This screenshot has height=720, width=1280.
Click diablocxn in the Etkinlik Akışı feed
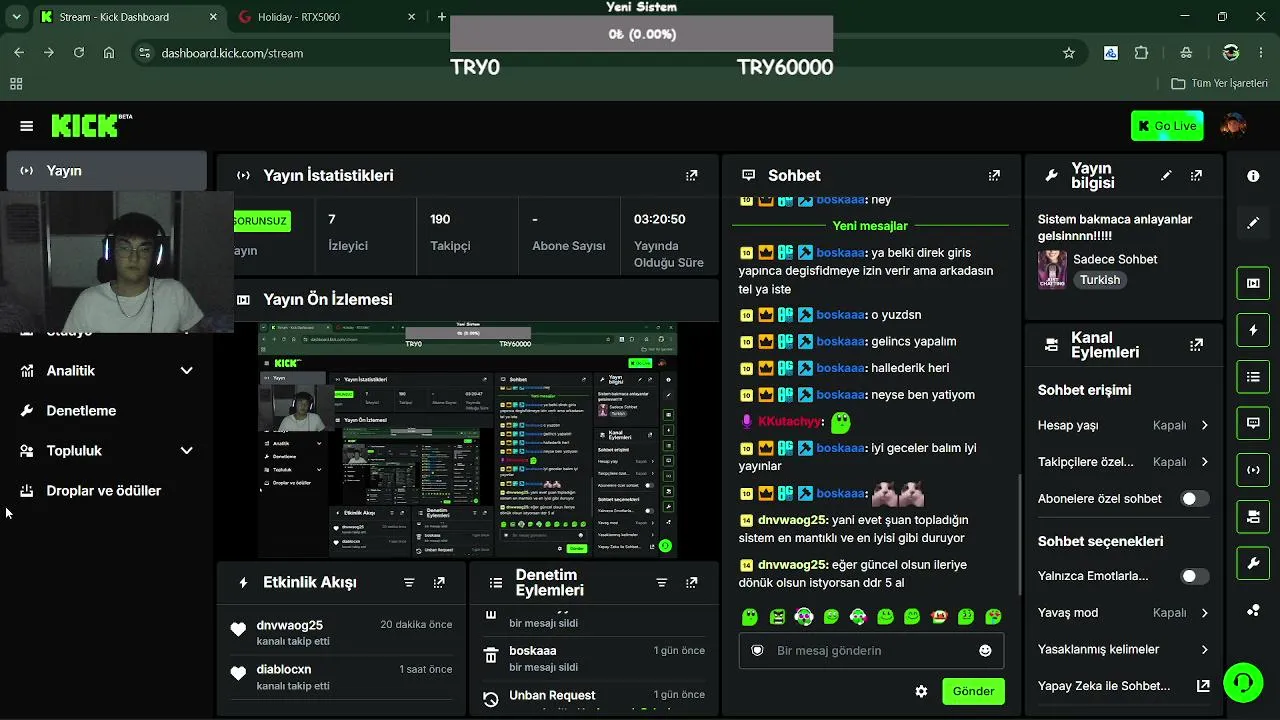[x=283, y=669]
